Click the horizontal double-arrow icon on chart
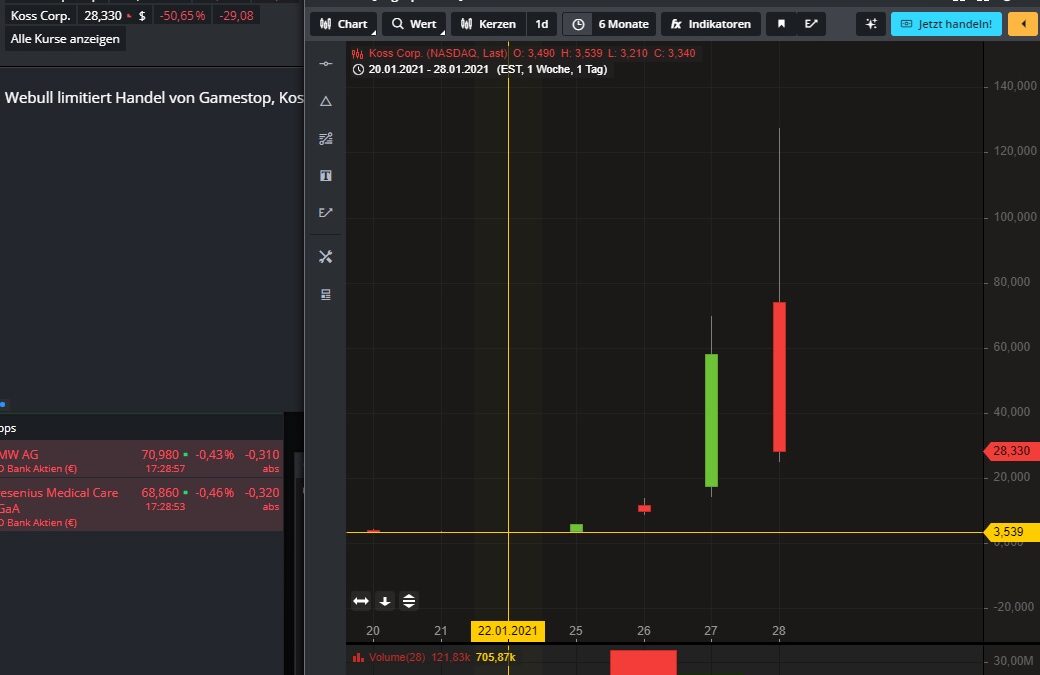1040x675 pixels. coord(361,601)
